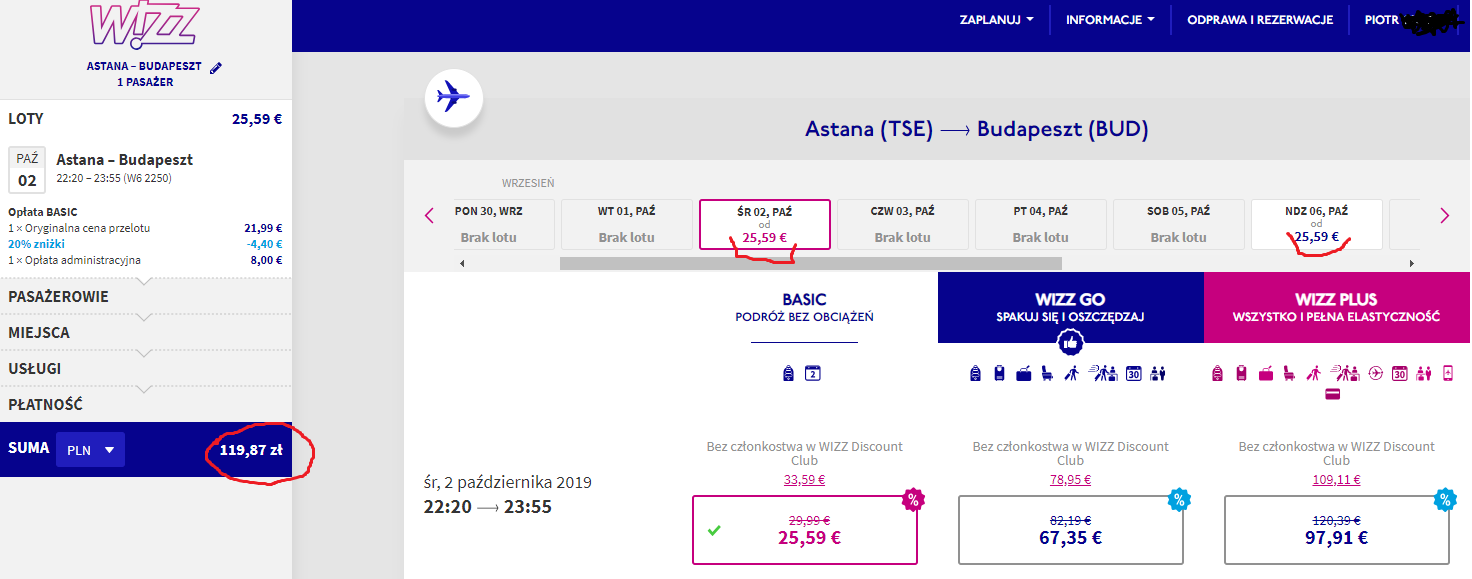The width and height of the screenshot is (1472, 579).
Task: Expand the USŁUGI section
Action: (x=146, y=369)
